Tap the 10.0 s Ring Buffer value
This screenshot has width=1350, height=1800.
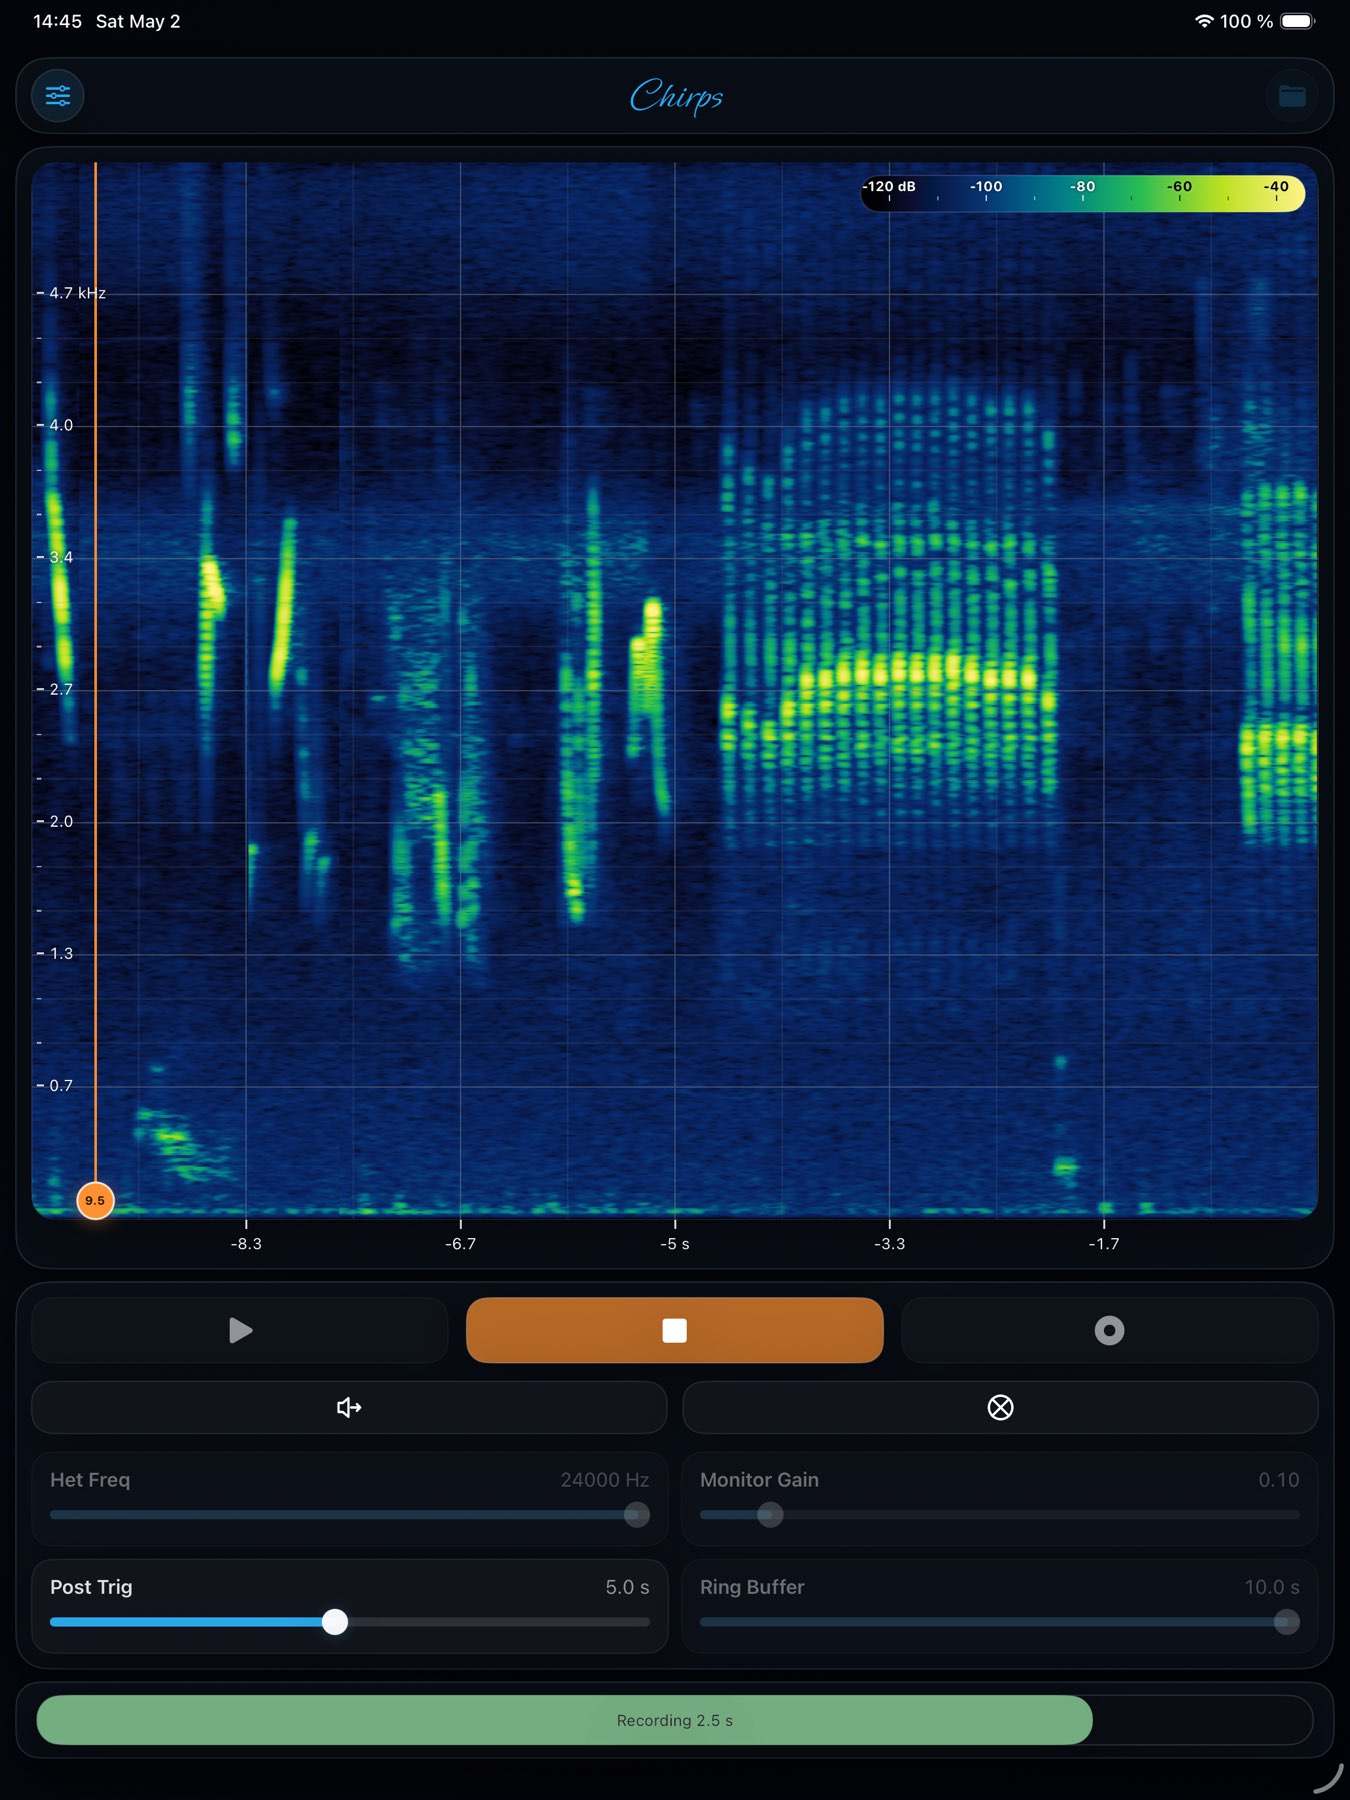(1272, 1587)
